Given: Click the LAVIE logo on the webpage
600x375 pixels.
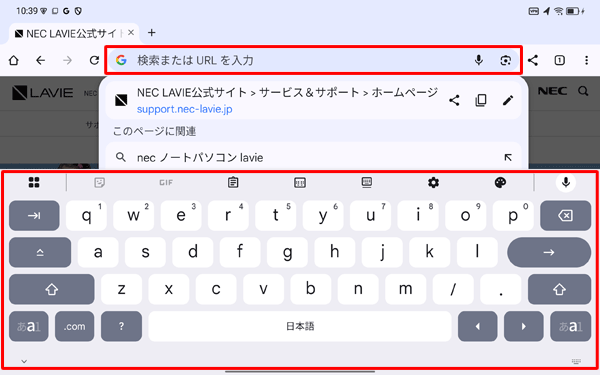Looking at the screenshot, I should point(42,93).
